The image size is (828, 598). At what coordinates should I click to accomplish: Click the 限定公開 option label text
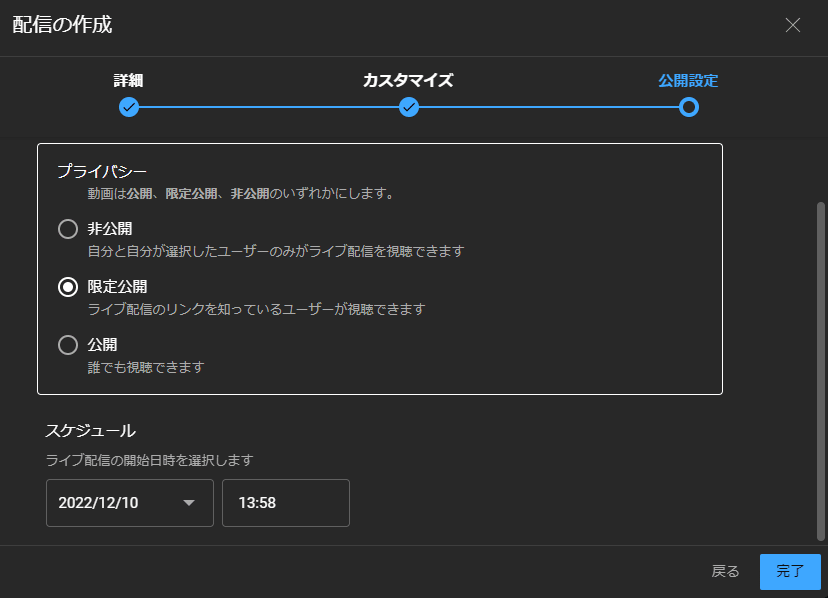pyautogui.click(x=117, y=287)
